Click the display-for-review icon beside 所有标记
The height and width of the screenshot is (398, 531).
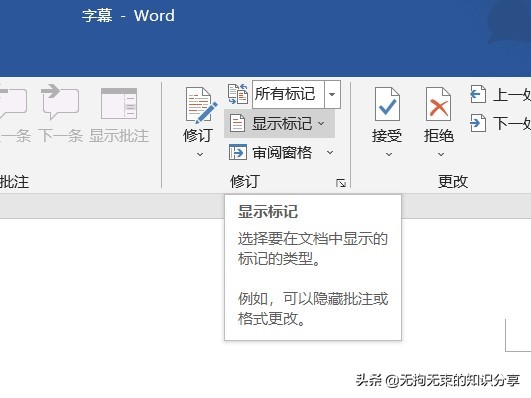[x=238, y=94]
